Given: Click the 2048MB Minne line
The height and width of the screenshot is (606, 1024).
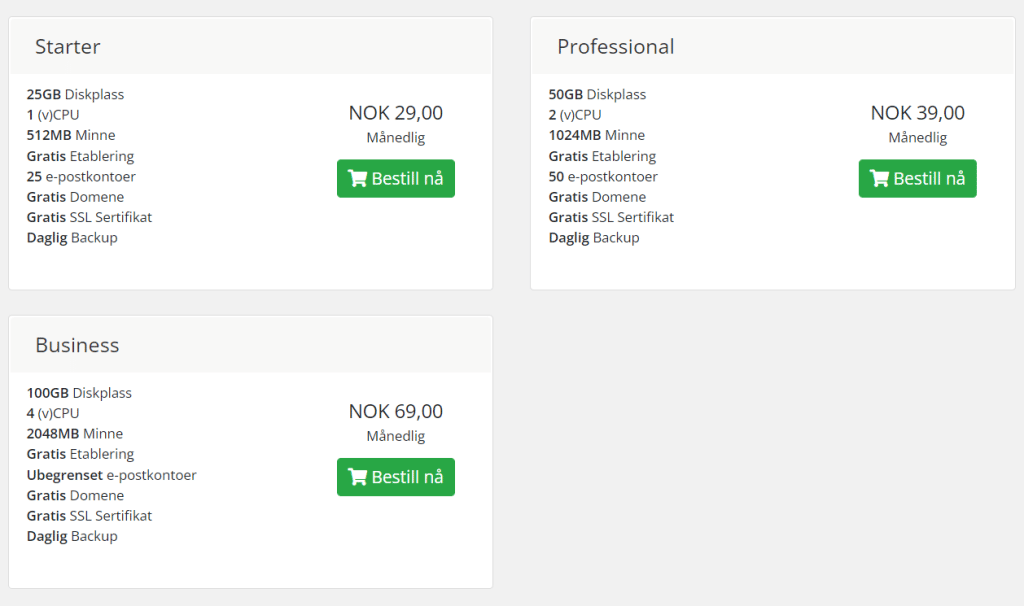Looking at the screenshot, I should 75,435.
